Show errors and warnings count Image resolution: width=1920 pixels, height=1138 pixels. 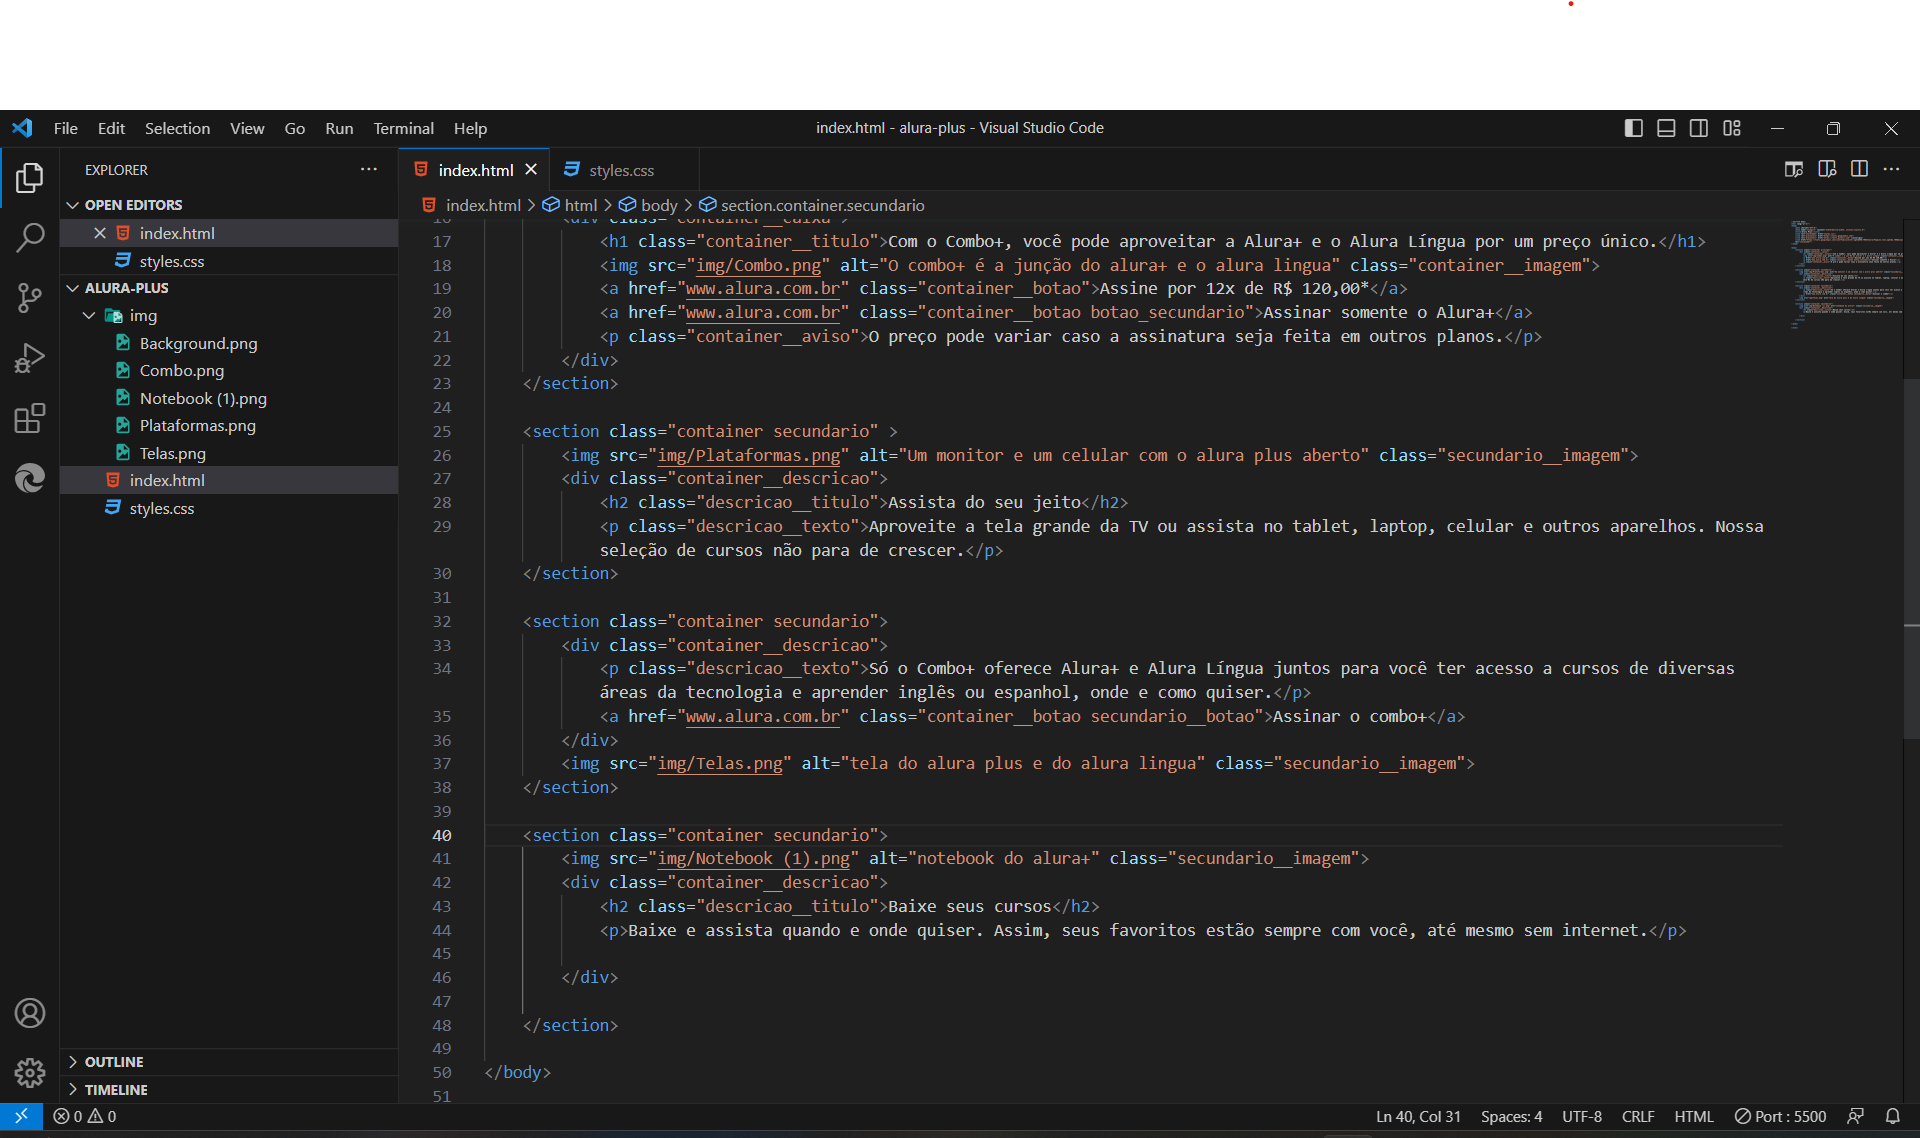85,1116
